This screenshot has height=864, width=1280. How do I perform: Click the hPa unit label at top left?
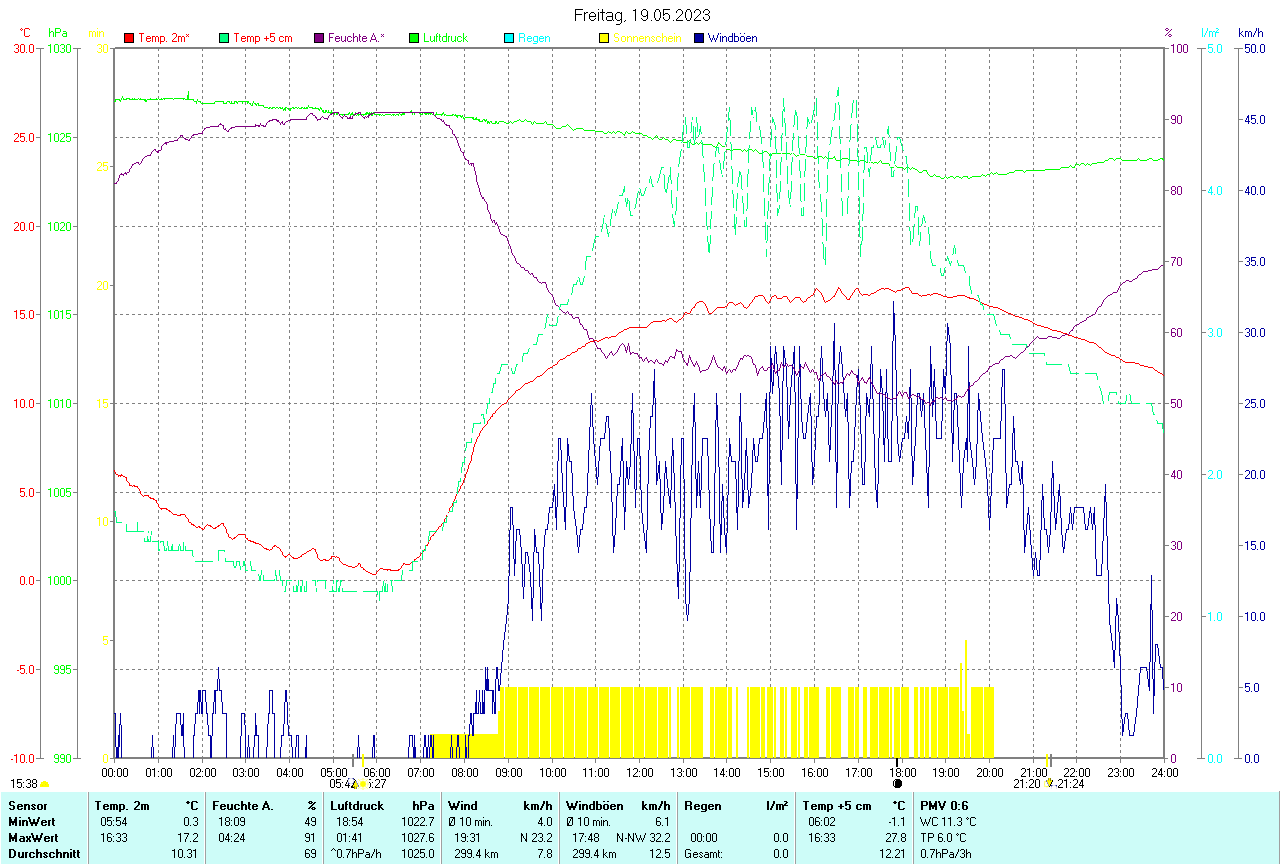(x=58, y=33)
